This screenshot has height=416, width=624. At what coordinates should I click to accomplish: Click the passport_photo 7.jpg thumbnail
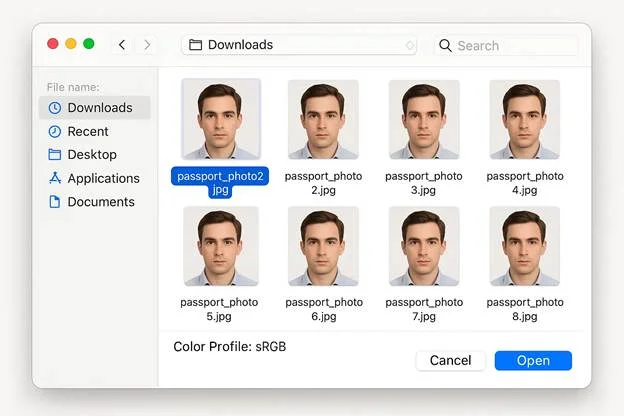[x=424, y=247]
